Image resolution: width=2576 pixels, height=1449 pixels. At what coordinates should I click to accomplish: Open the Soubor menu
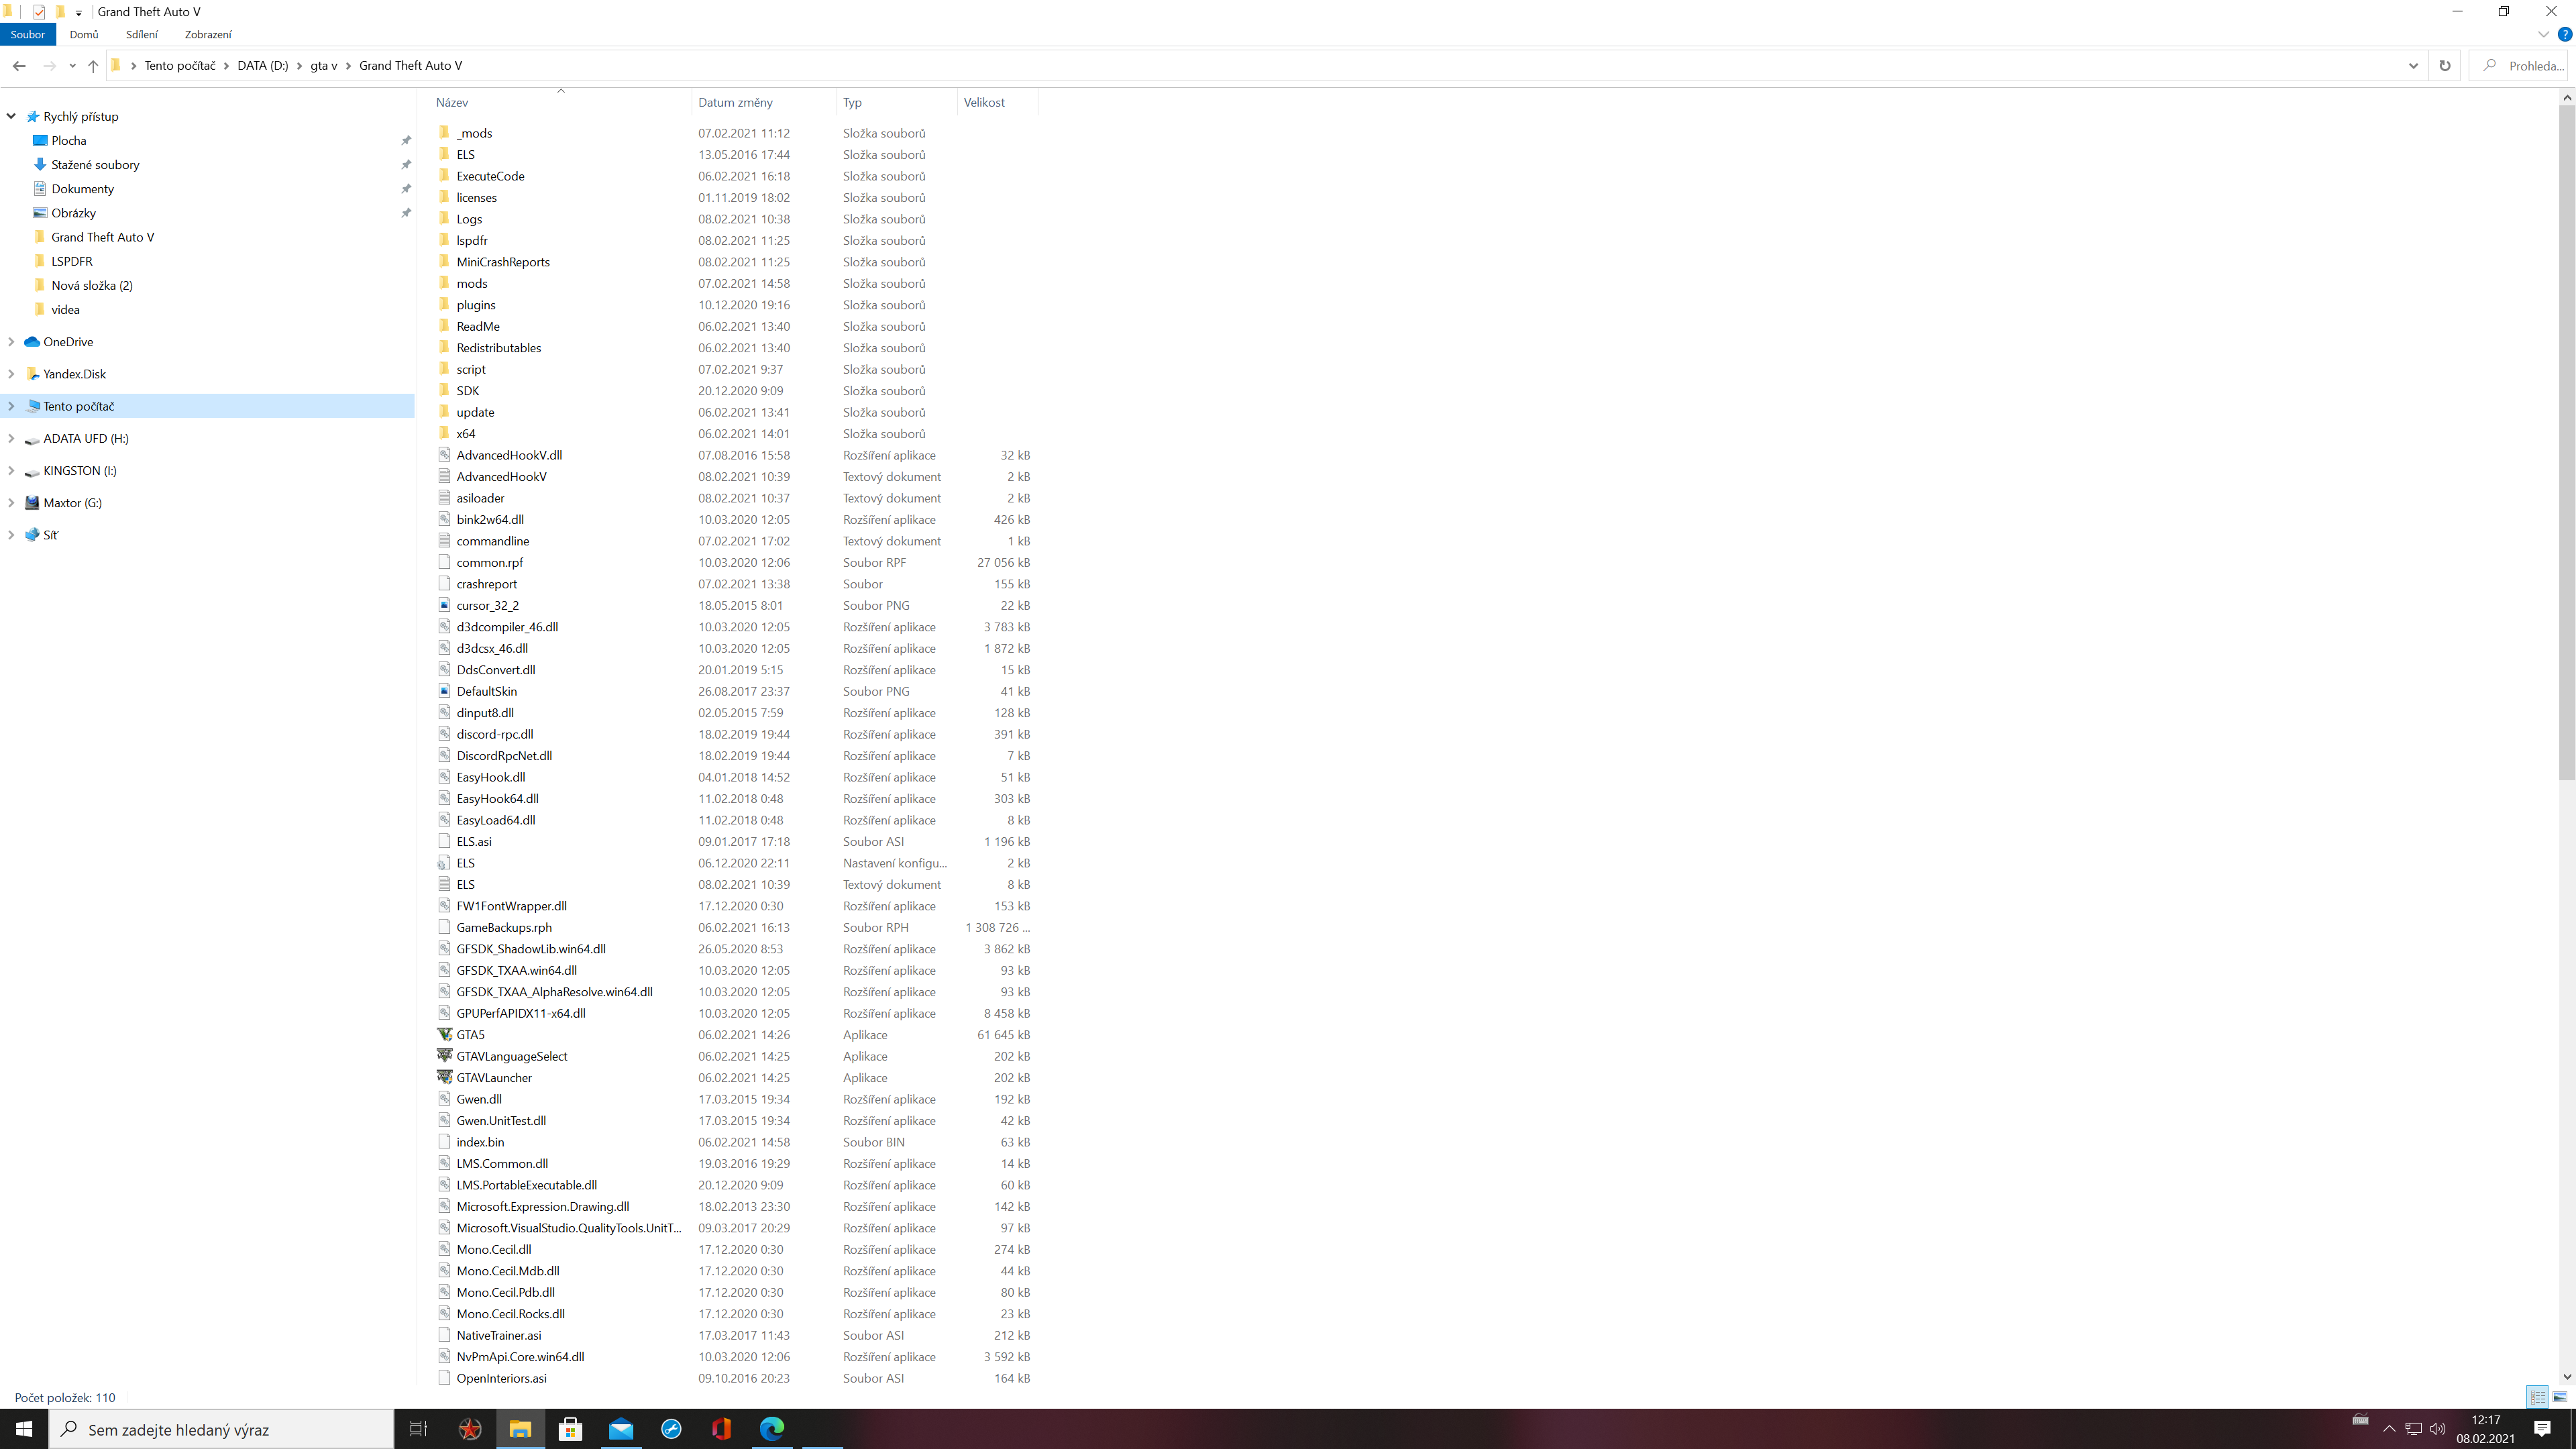(x=28, y=34)
